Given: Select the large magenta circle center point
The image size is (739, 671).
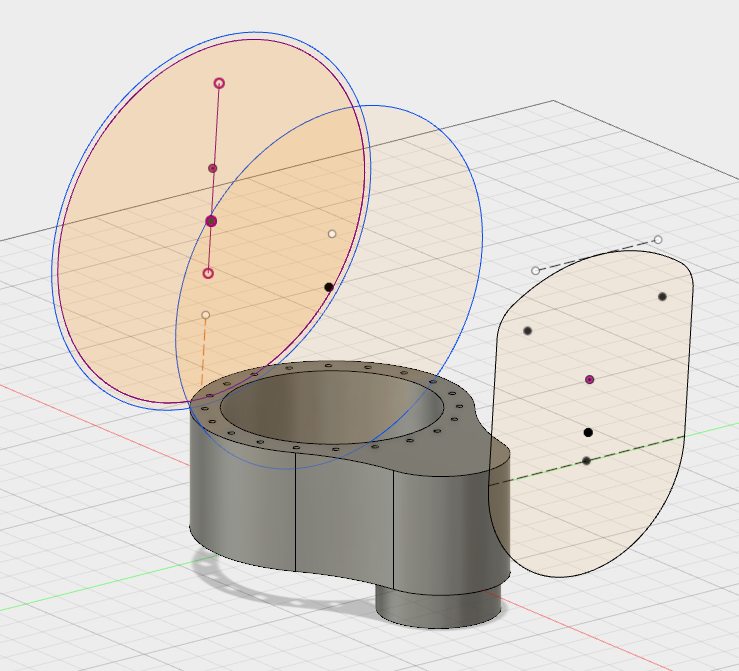Looking at the screenshot, I should (x=211, y=221).
